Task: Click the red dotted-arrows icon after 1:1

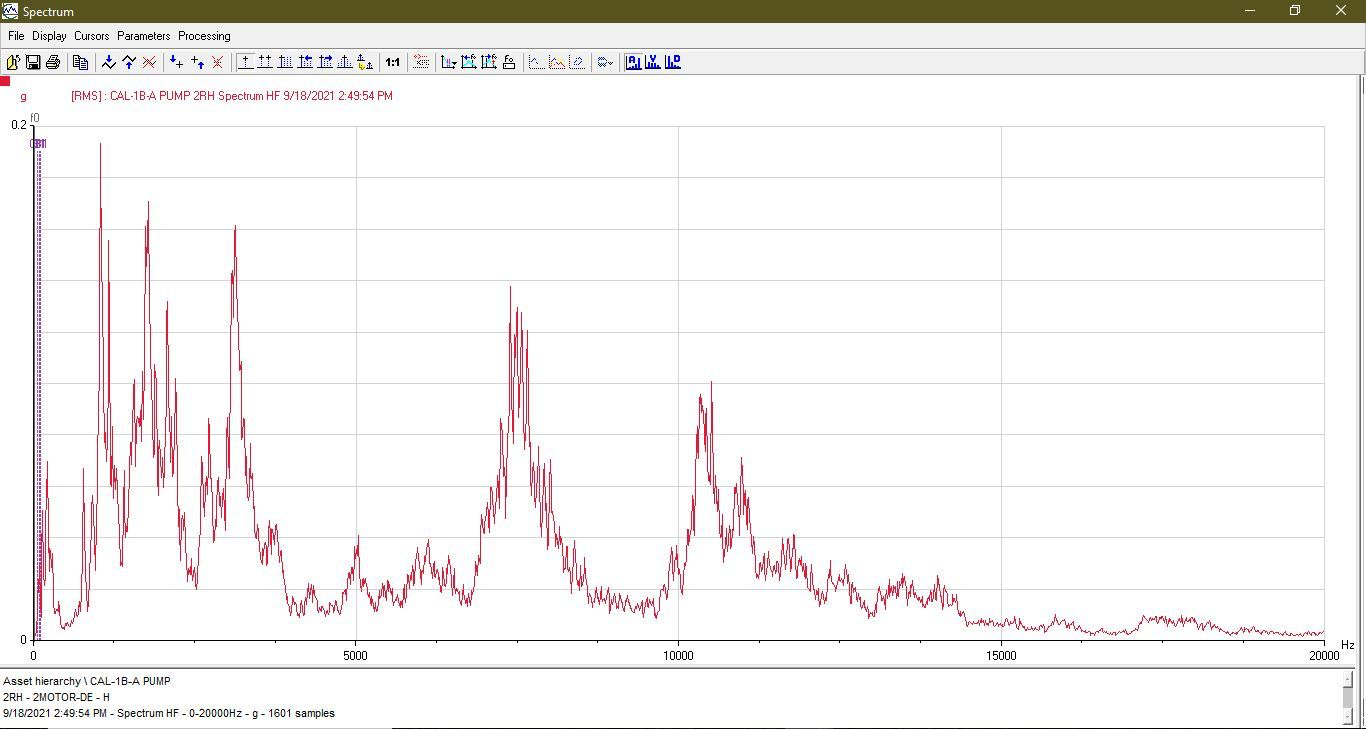Action: tap(421, 62)
